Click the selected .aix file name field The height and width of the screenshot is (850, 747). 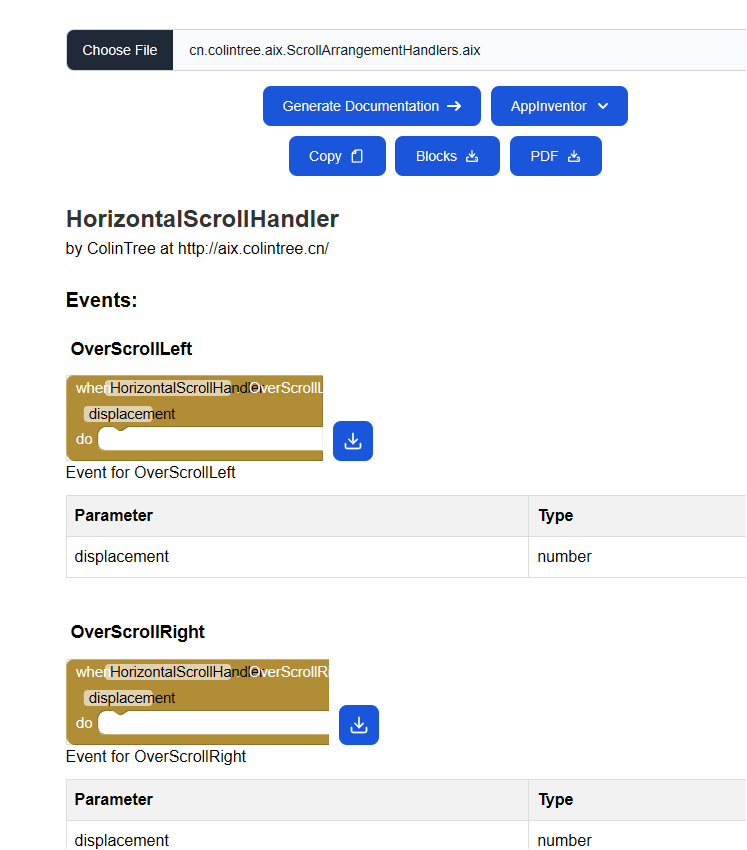pyautogui.click(x=334, y=50)
